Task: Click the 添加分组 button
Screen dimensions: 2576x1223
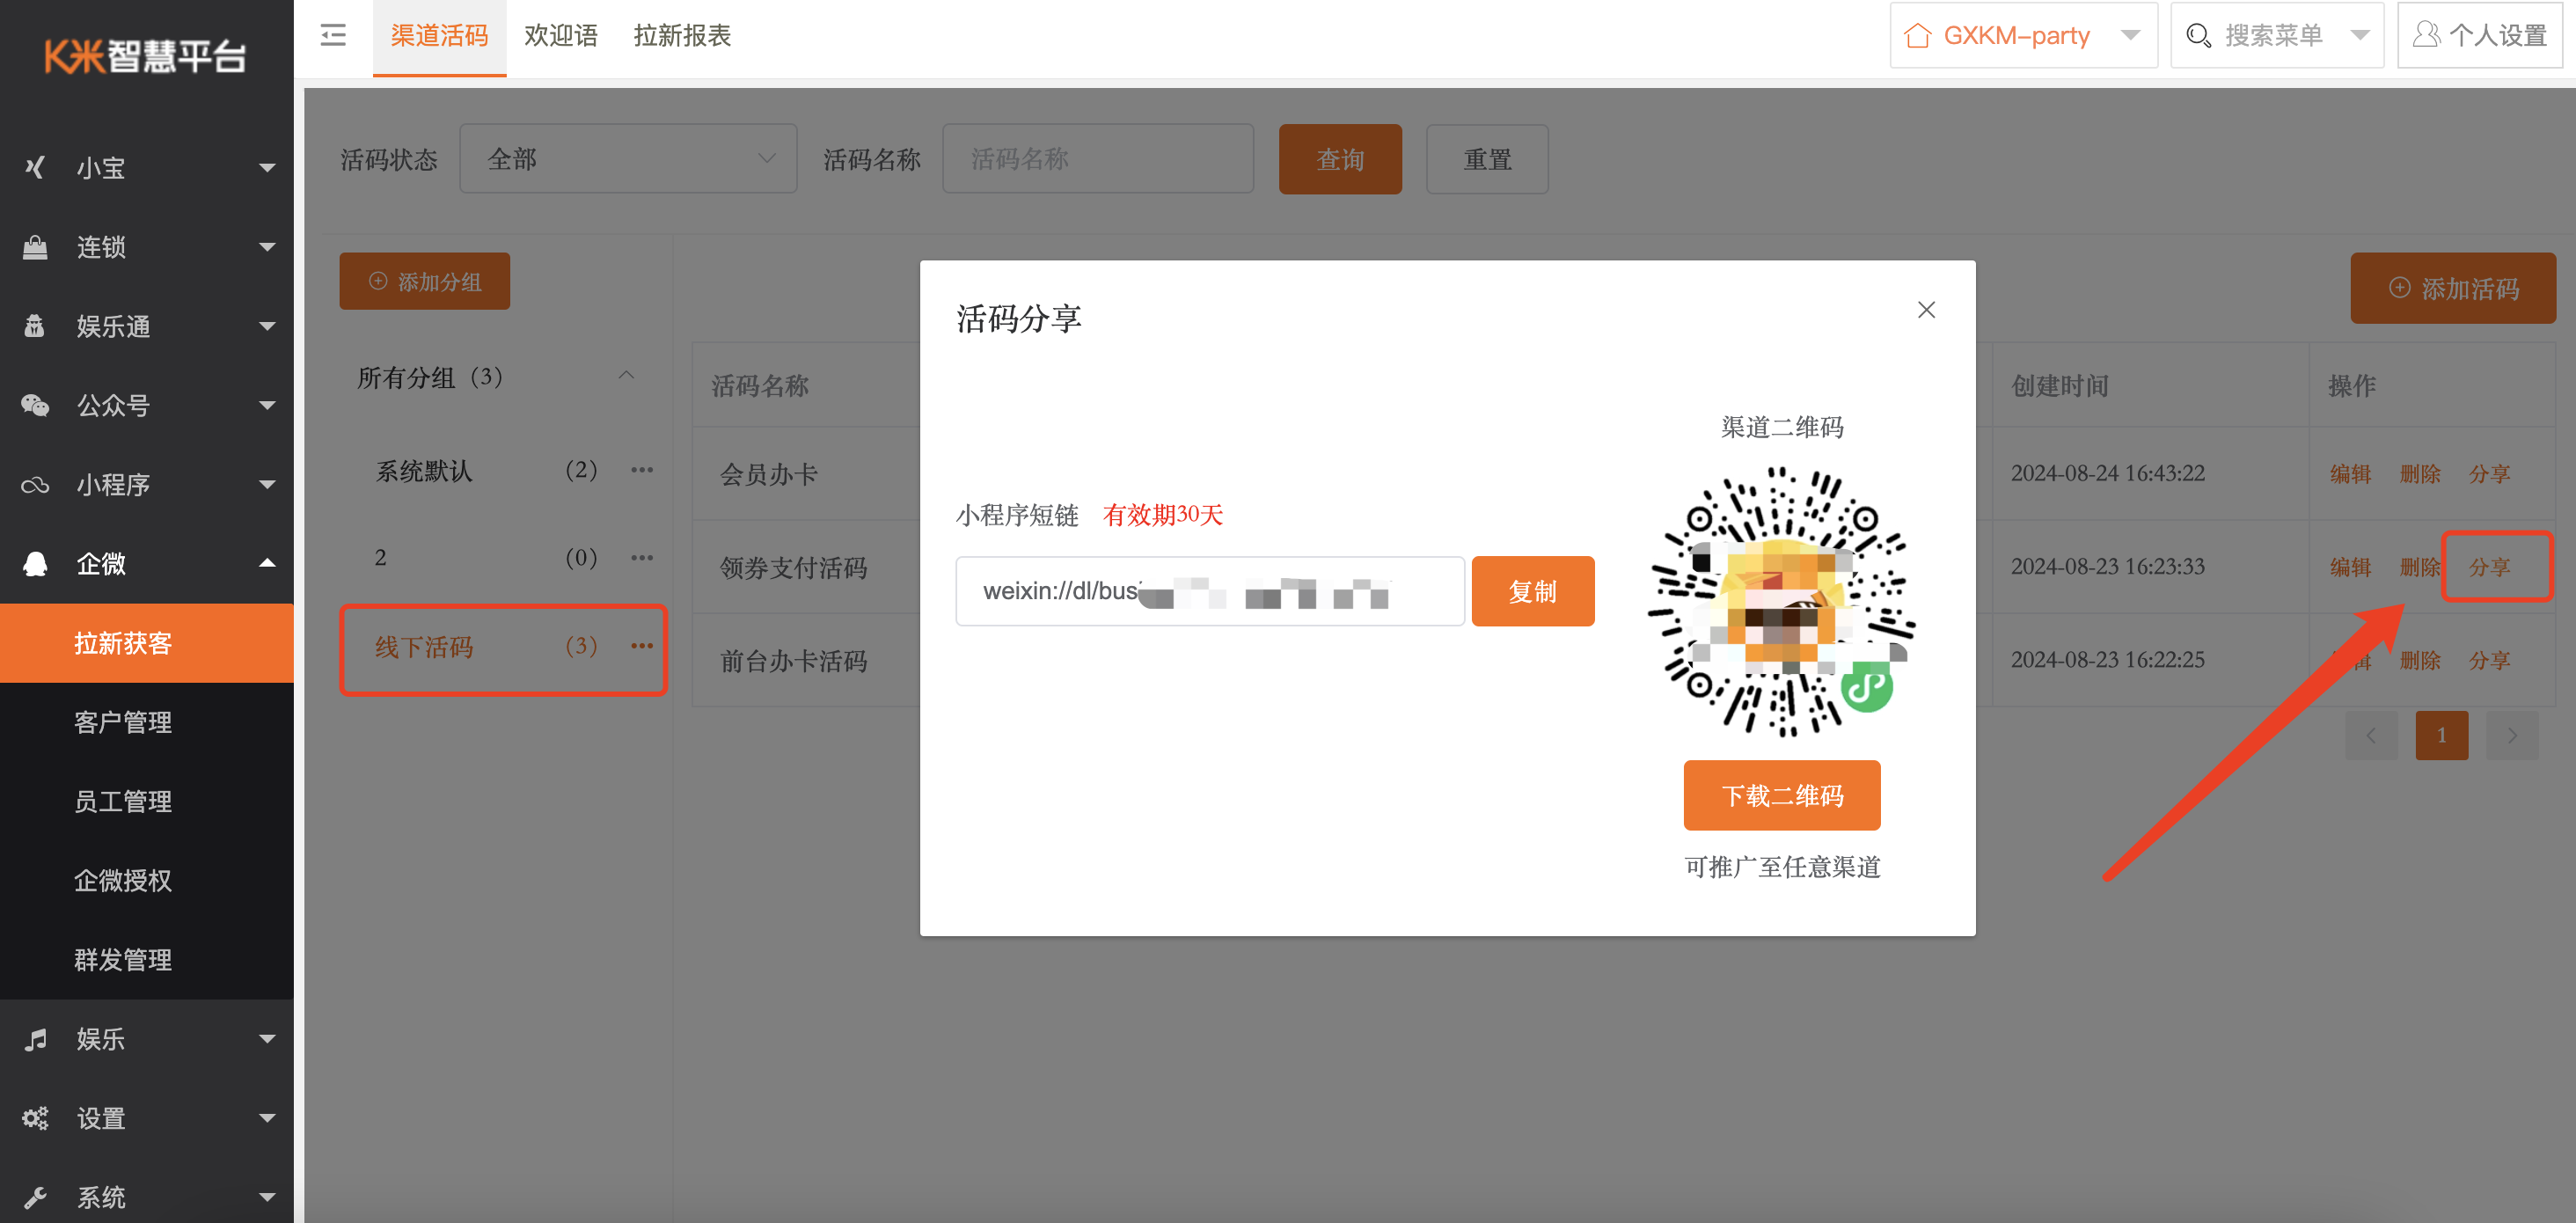Action: 424,281
